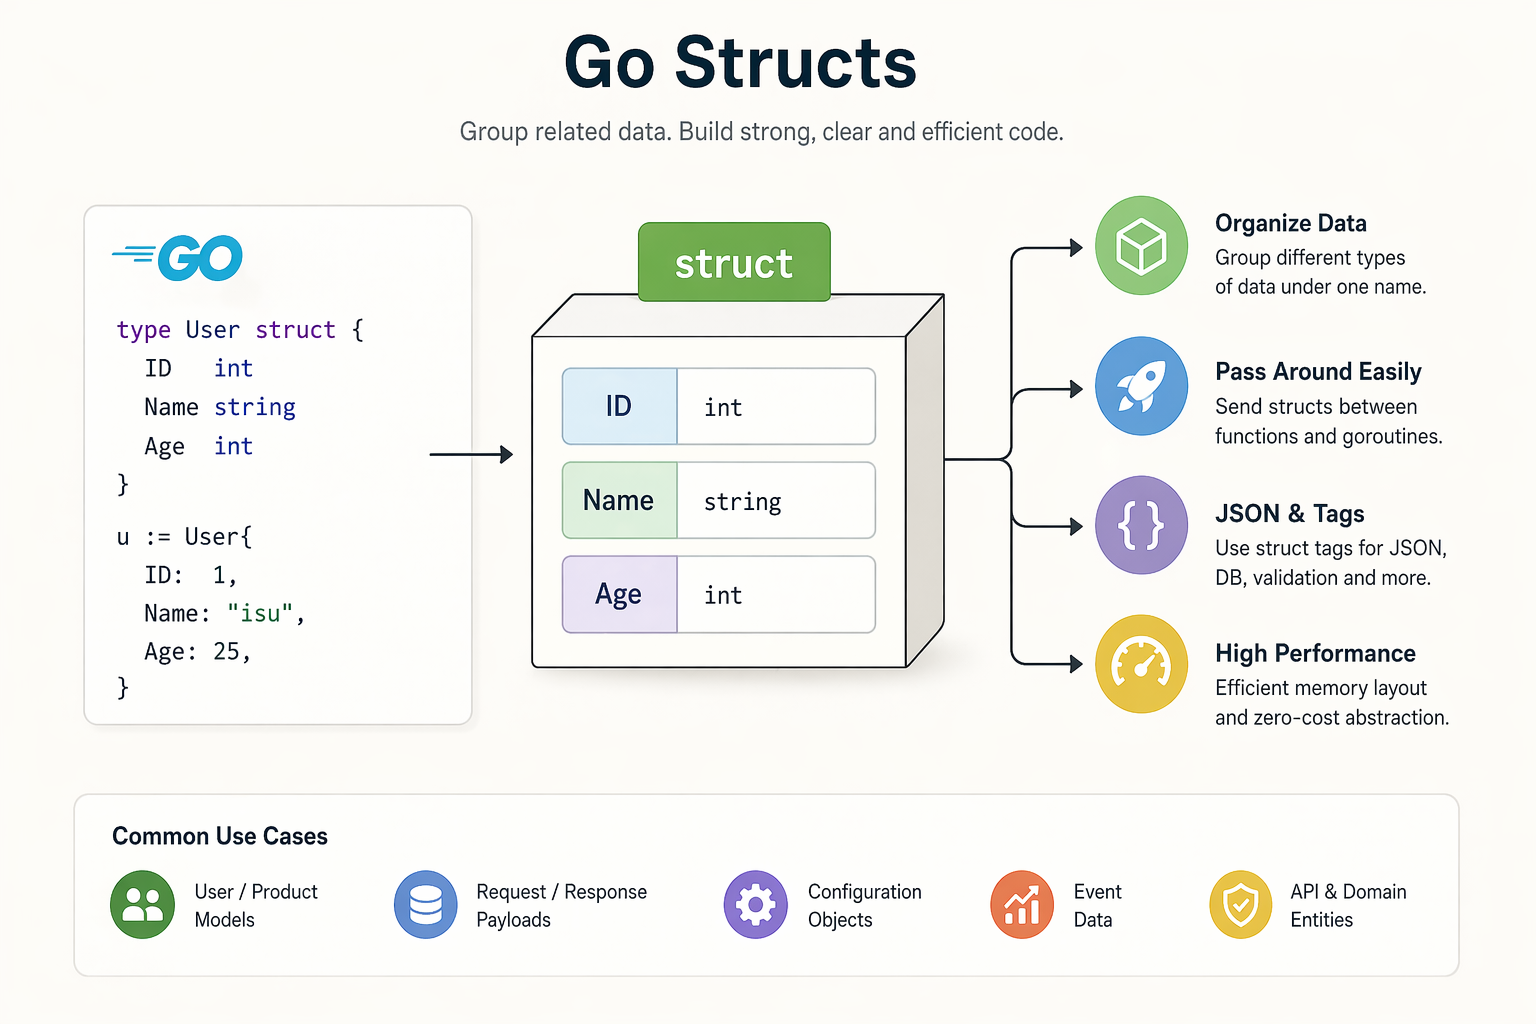Click the High Performance heading

pyautogui.click(x=1315, y=653)
